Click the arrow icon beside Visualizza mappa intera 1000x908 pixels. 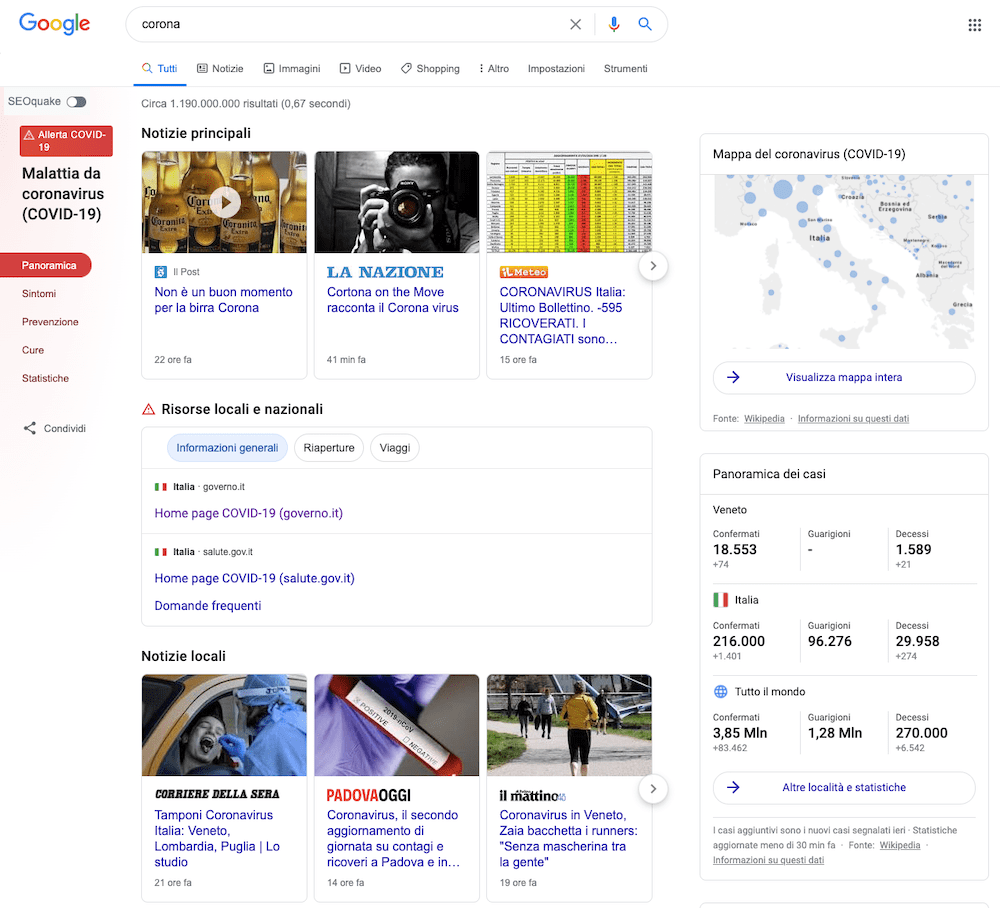[x=733, y=377]
